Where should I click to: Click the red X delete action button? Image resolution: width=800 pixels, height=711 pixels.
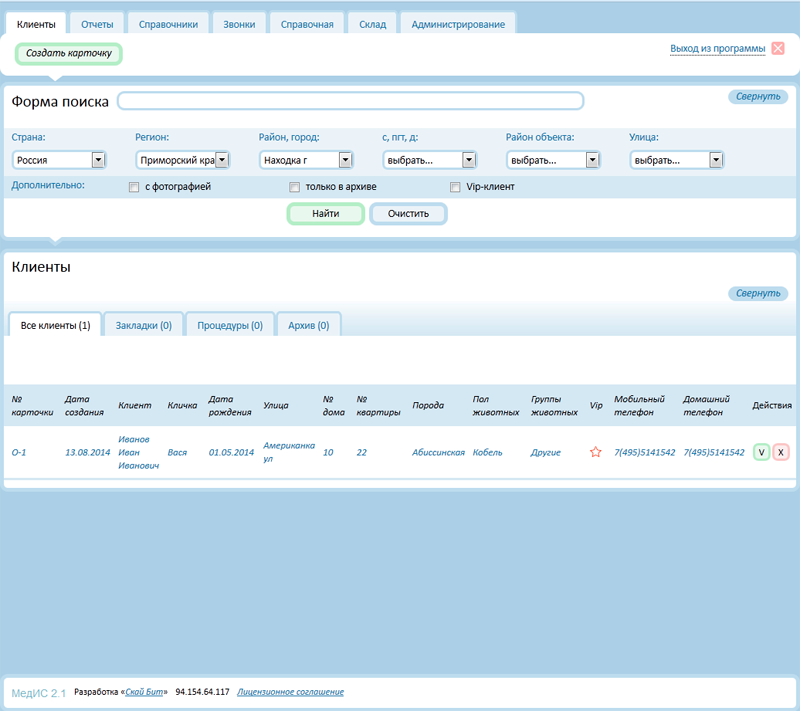[781, 452]
